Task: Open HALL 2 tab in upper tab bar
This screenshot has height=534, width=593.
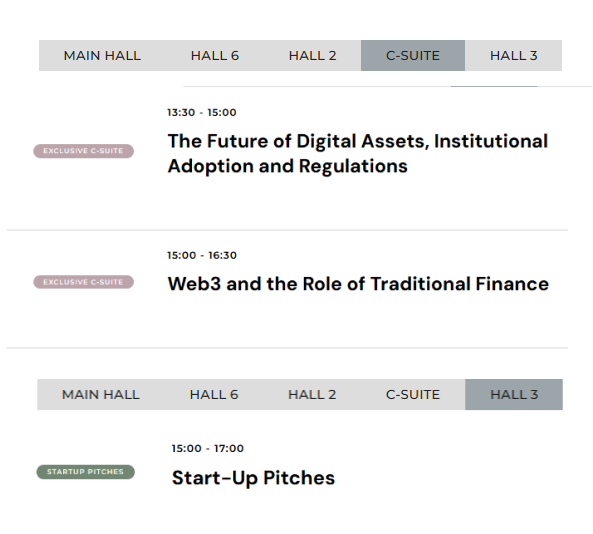Action: (x=312, y=56)
